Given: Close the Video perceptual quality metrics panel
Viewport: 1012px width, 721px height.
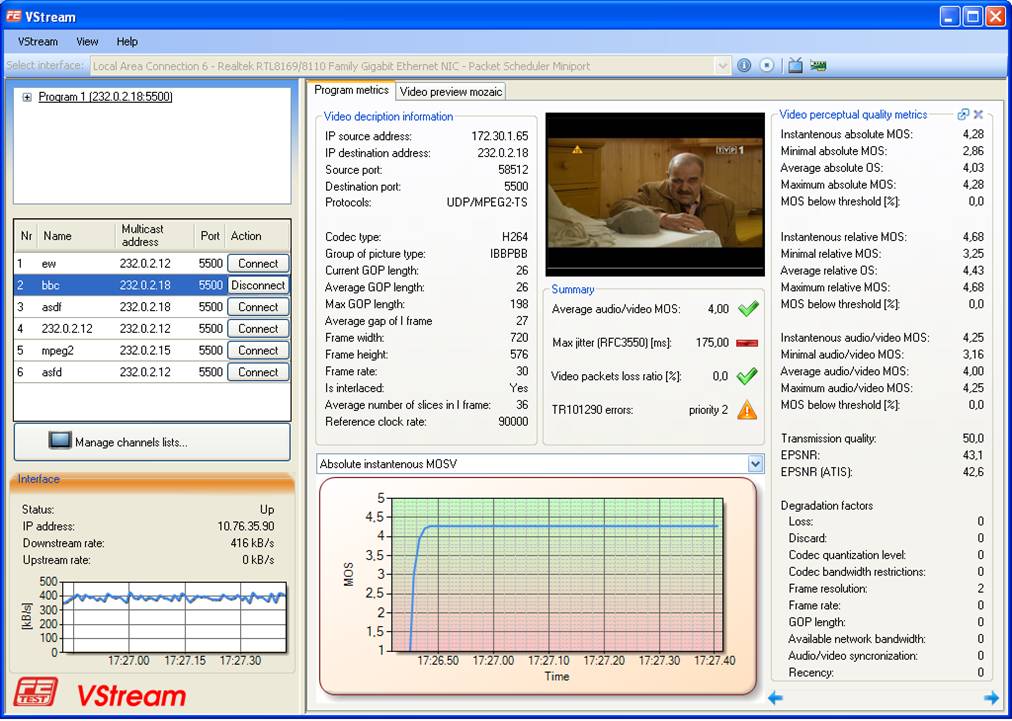Looking at the screenshot, I should pyautogui.click(x=978, y=115).
